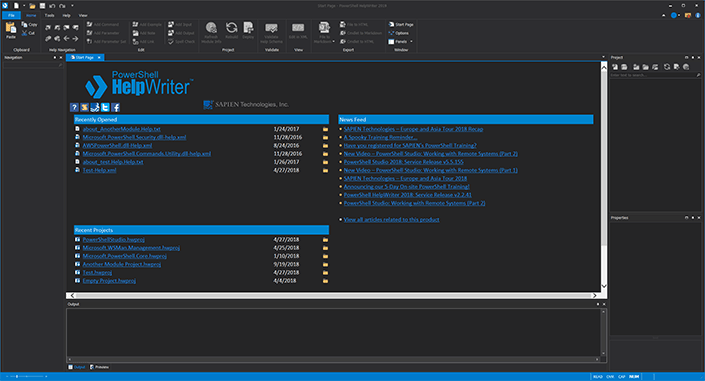
Task: Open folder location for Test.Help.xml
Action: coord(325,170)
